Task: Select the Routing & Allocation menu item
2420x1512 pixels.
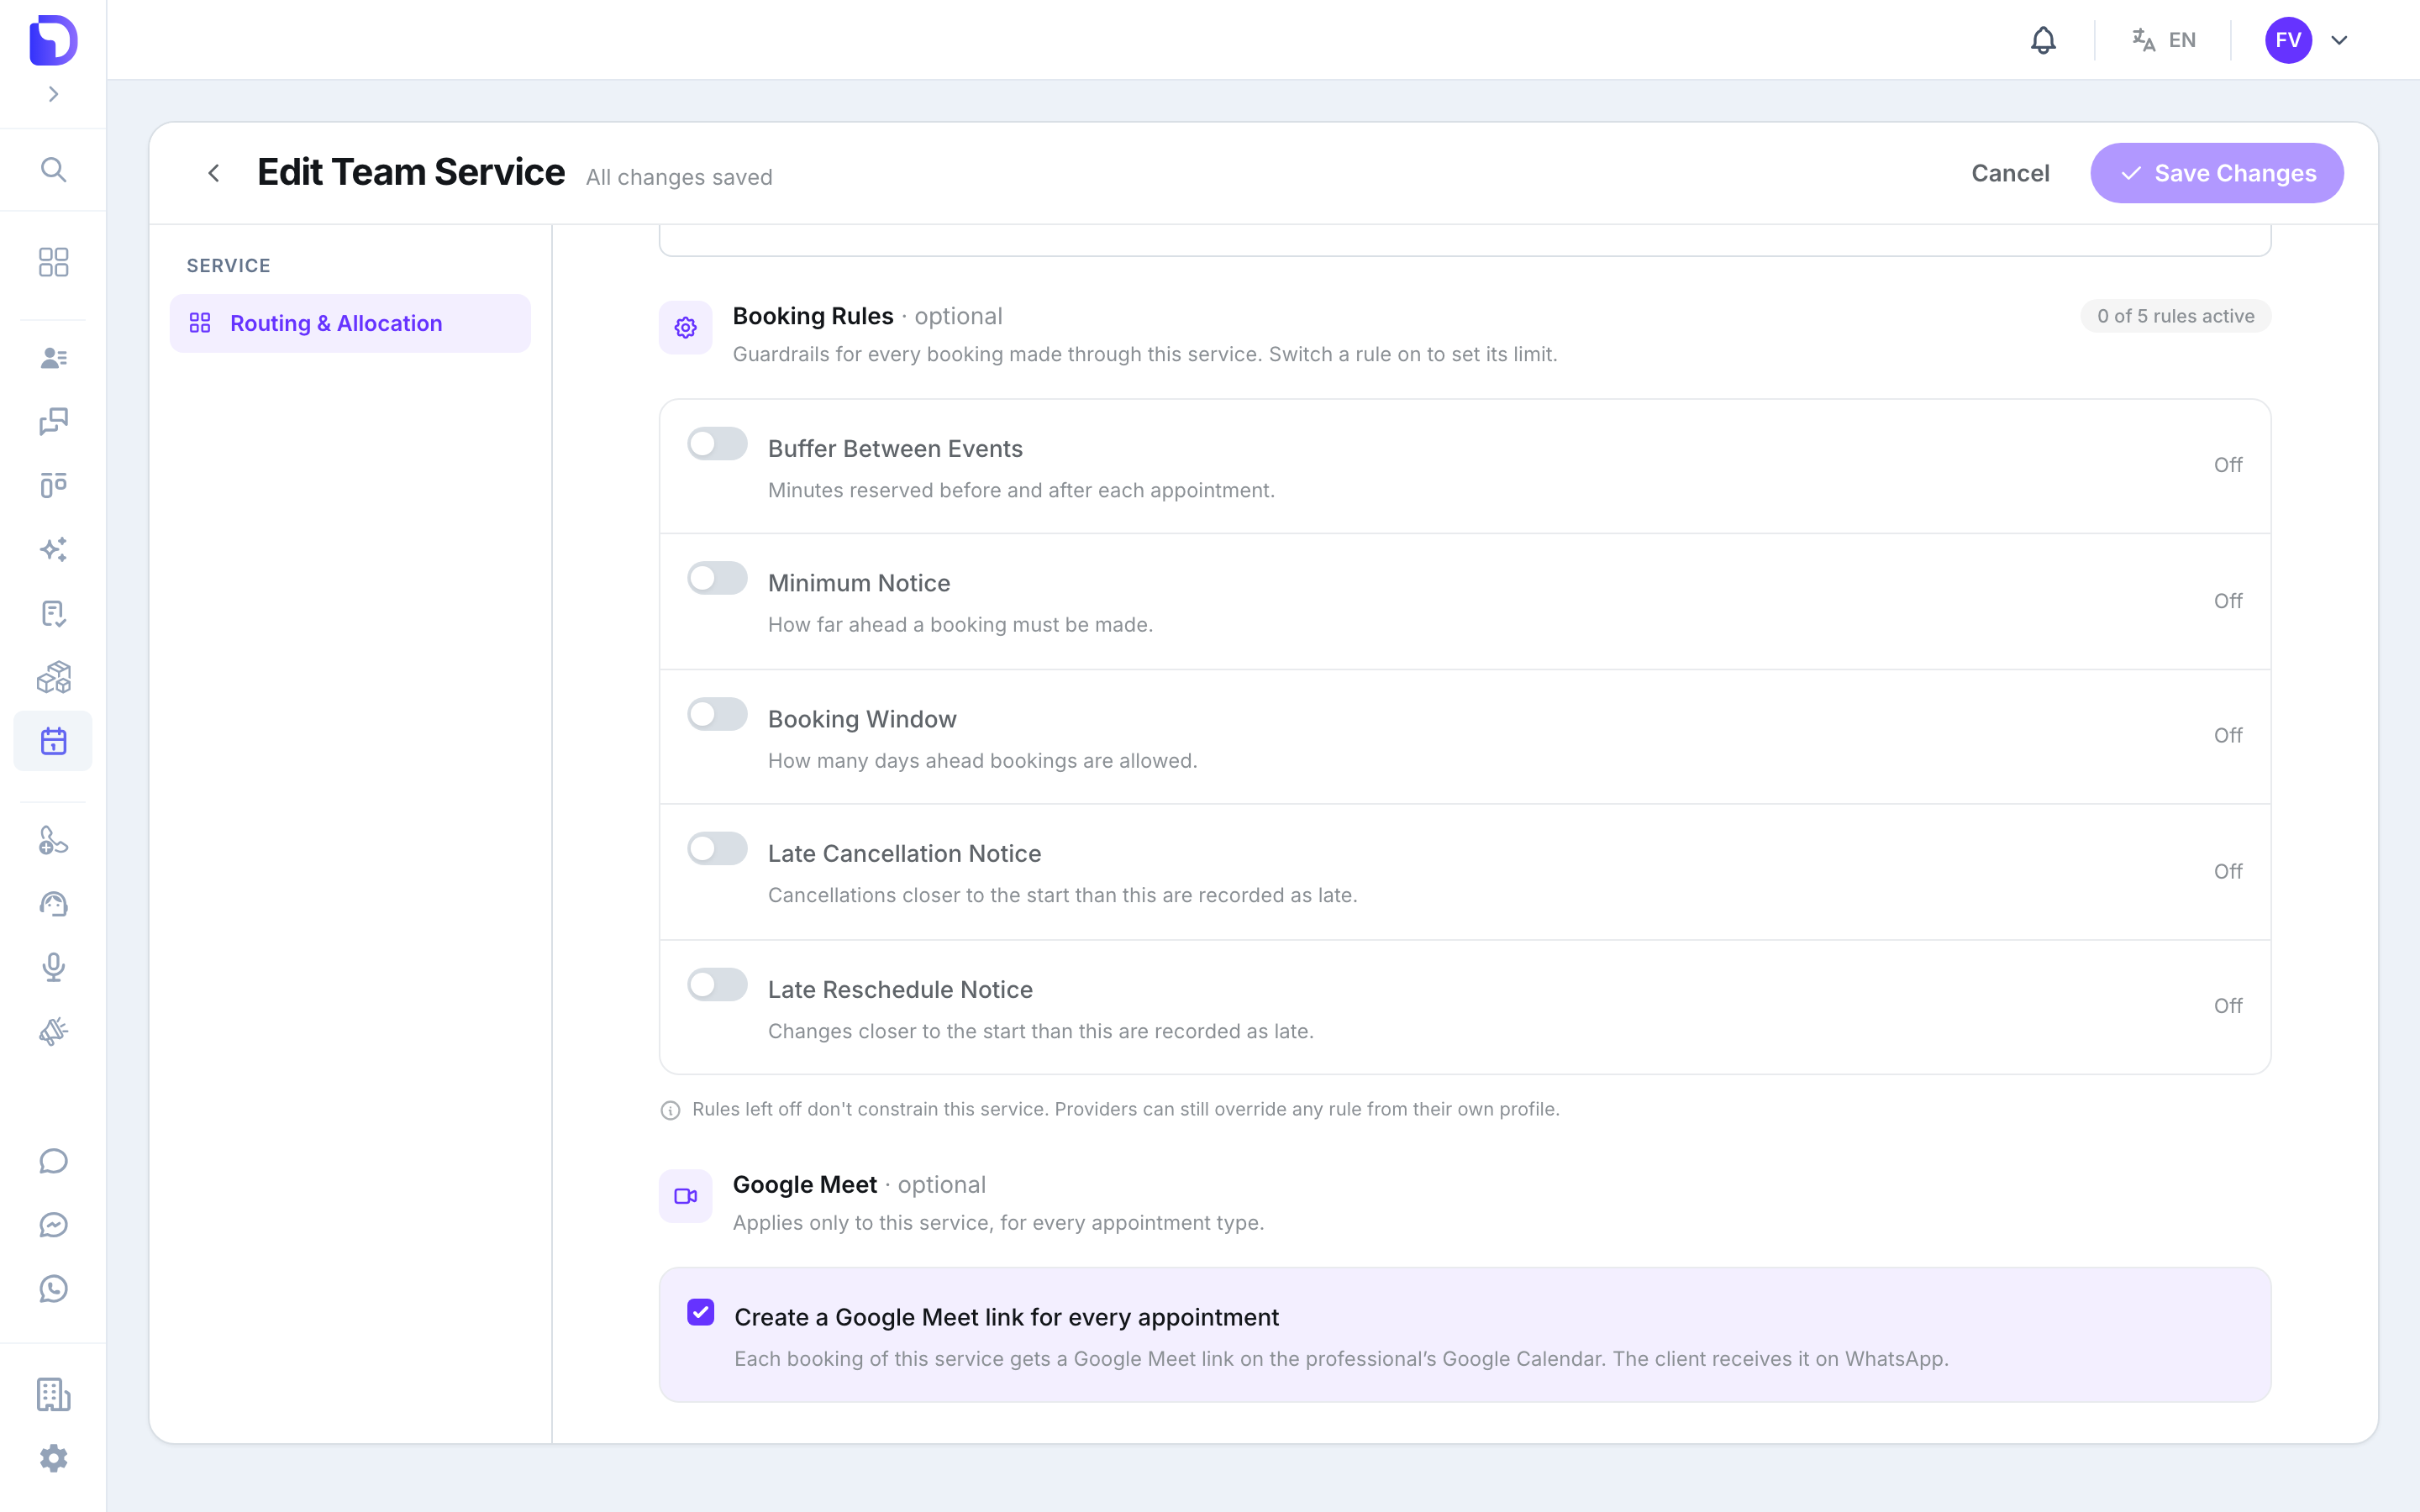Action: click(350, 323)
